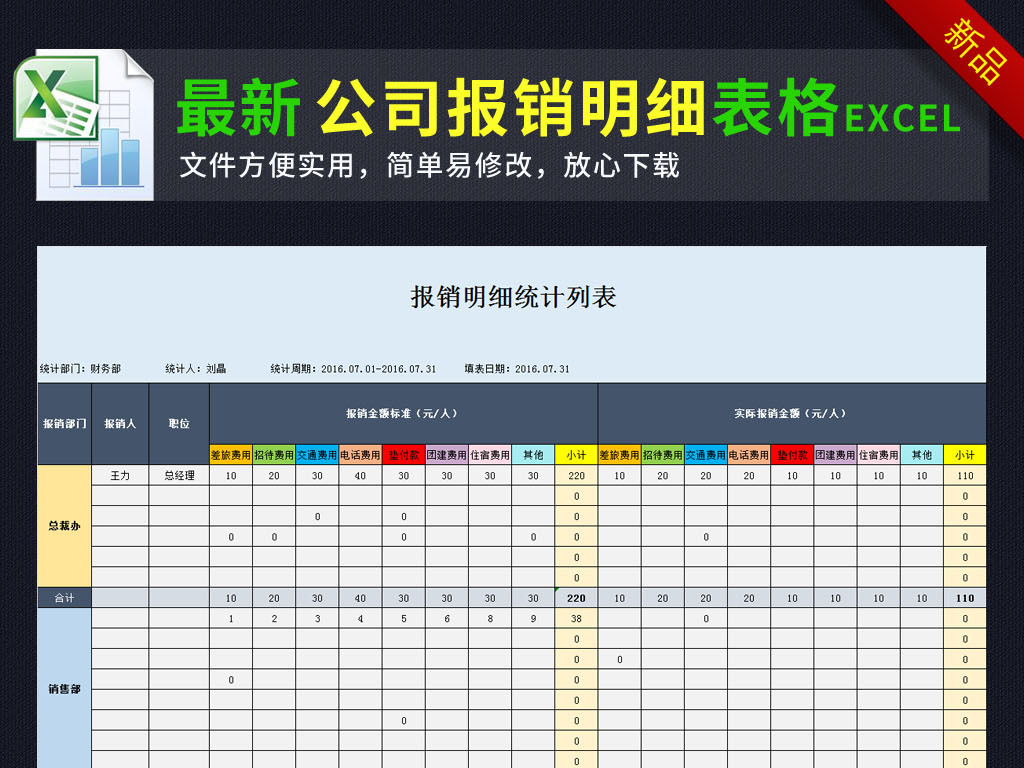Select the 职位 header cell
Screen dimensions: 1024x768
point(179,423)
